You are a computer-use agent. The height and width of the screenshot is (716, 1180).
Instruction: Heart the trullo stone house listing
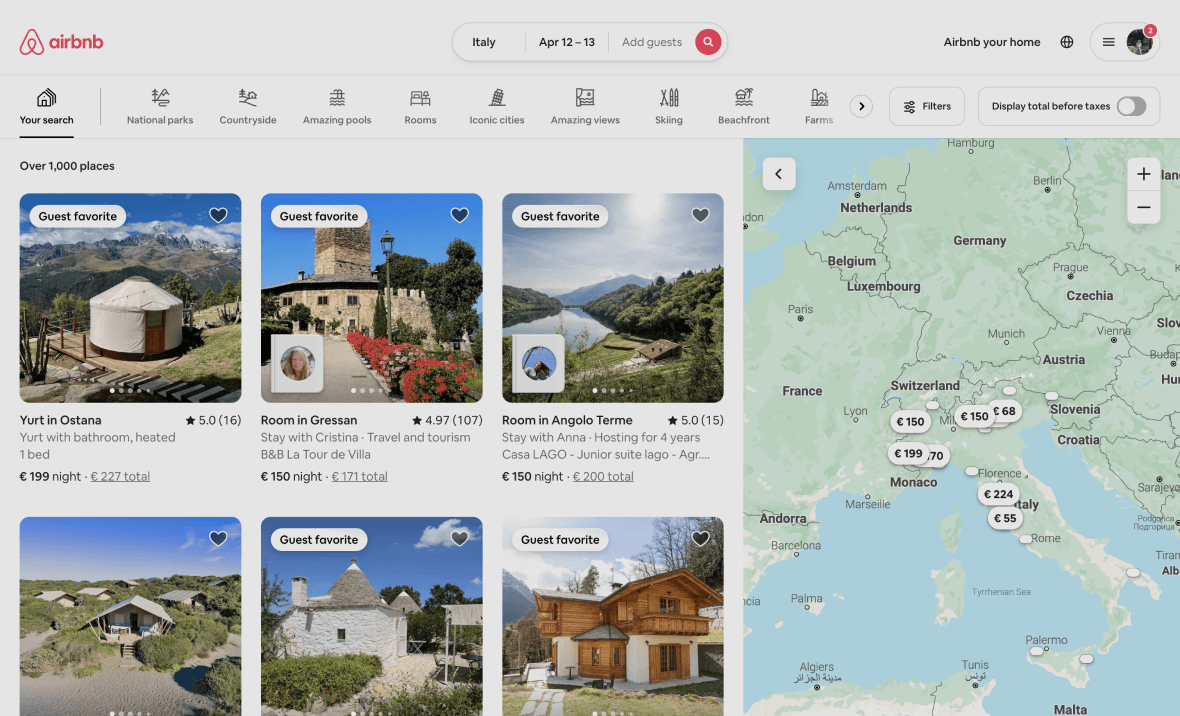[x=459, y=538]
